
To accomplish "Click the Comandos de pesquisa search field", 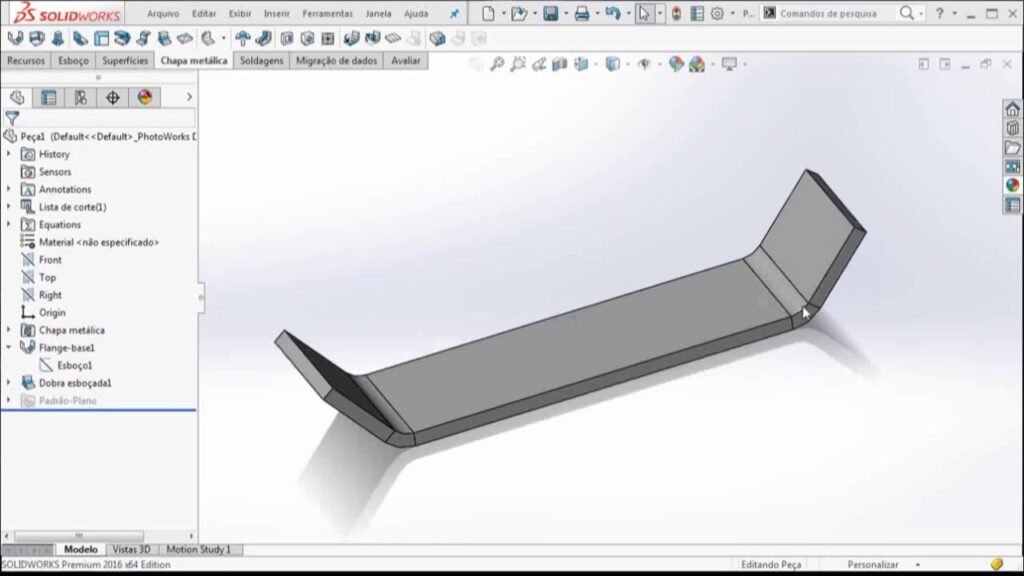I will pos(835,14).
